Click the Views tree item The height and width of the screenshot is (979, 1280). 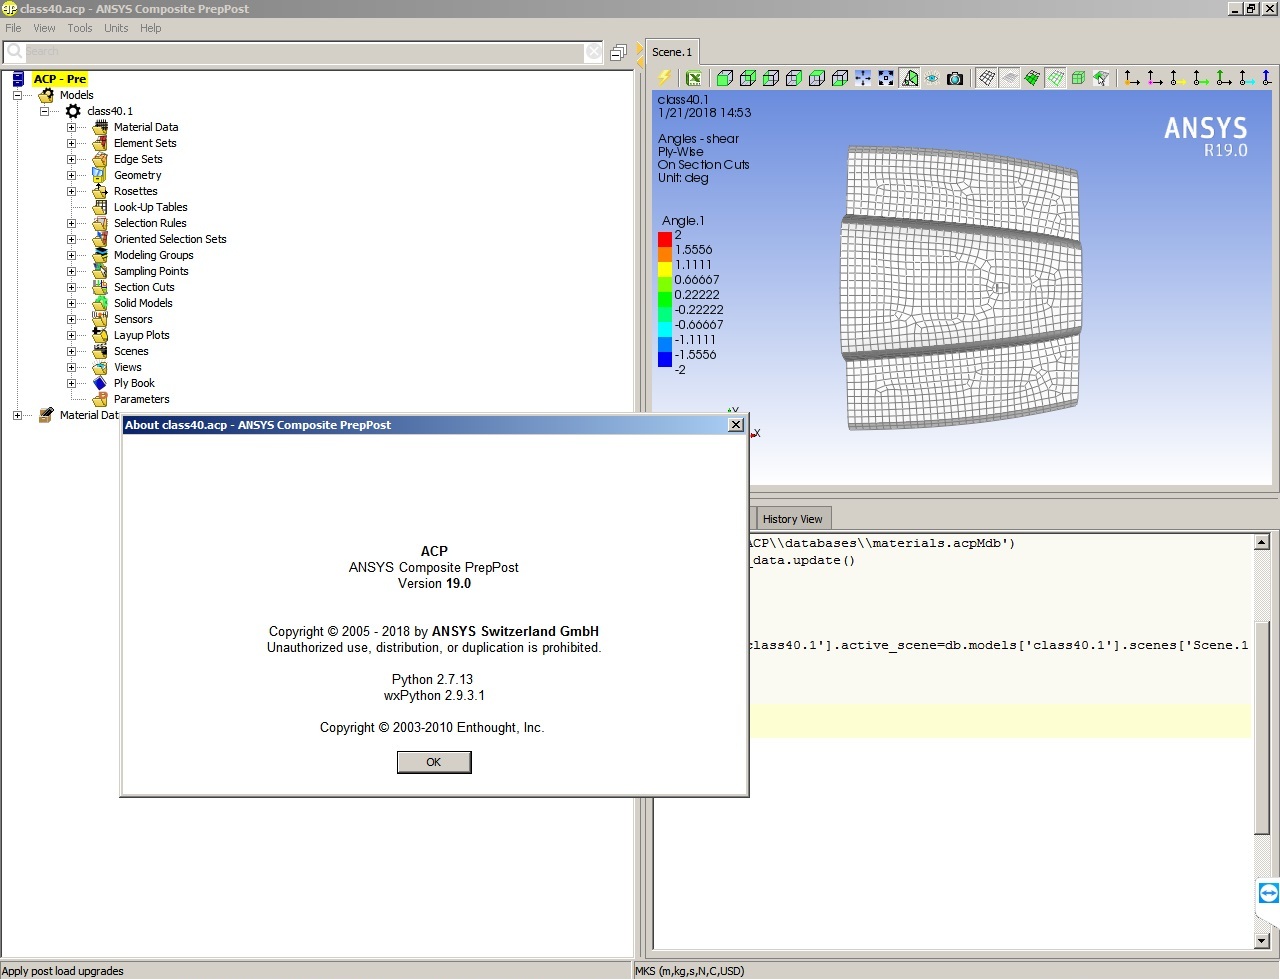point(128,367)
